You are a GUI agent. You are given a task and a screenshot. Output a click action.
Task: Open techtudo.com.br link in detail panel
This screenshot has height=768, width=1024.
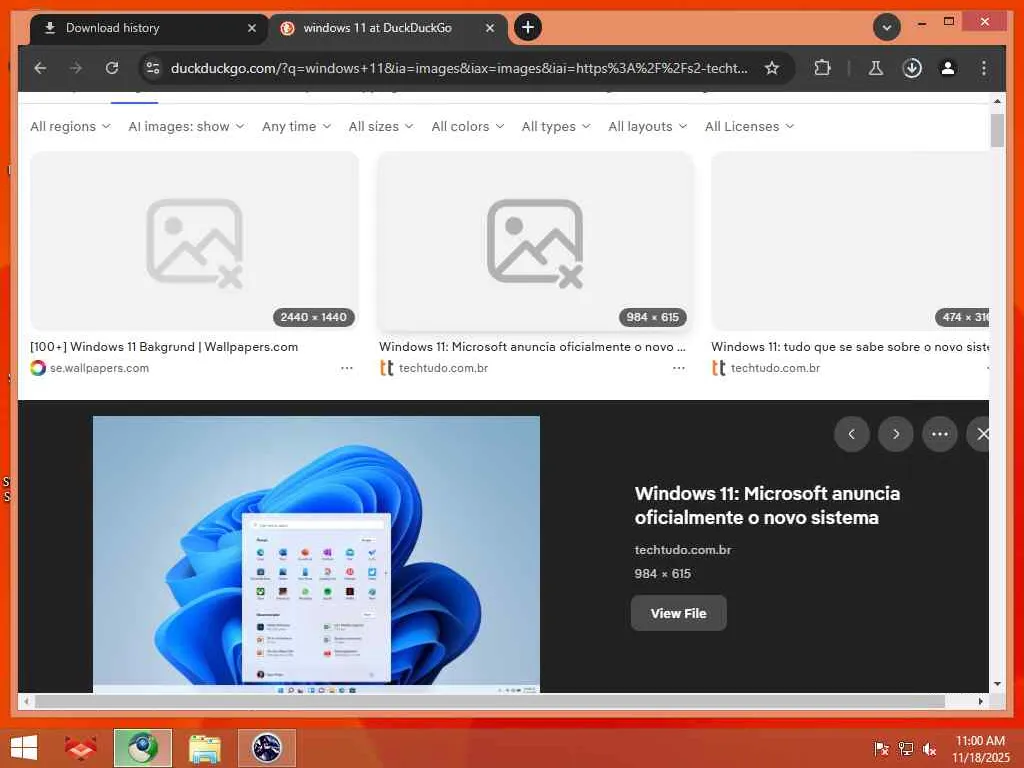(682, 550)
